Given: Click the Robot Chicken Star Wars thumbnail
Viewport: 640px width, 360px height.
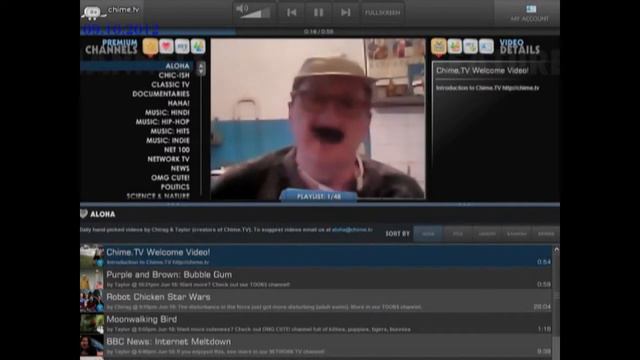Looking at the screenshot, I should point(92,301).
